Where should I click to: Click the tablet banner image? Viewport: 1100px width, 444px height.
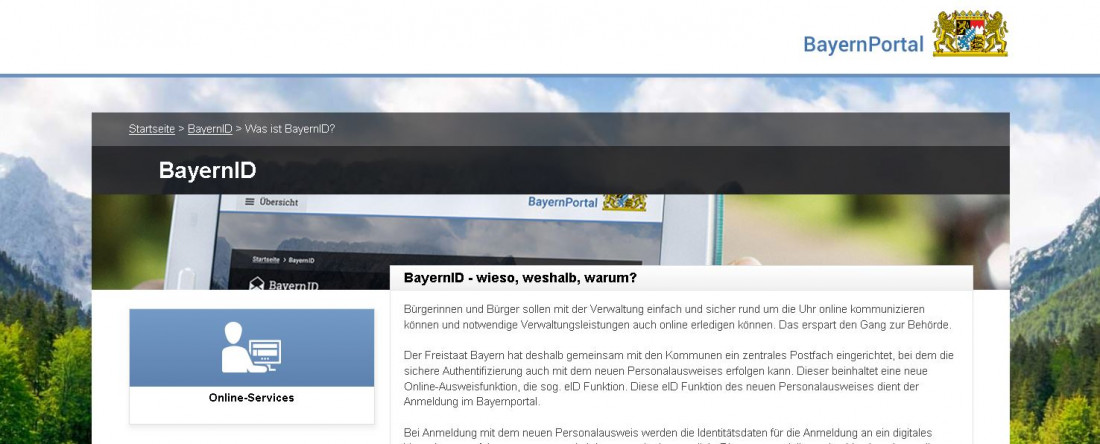[x=550, y=241]
